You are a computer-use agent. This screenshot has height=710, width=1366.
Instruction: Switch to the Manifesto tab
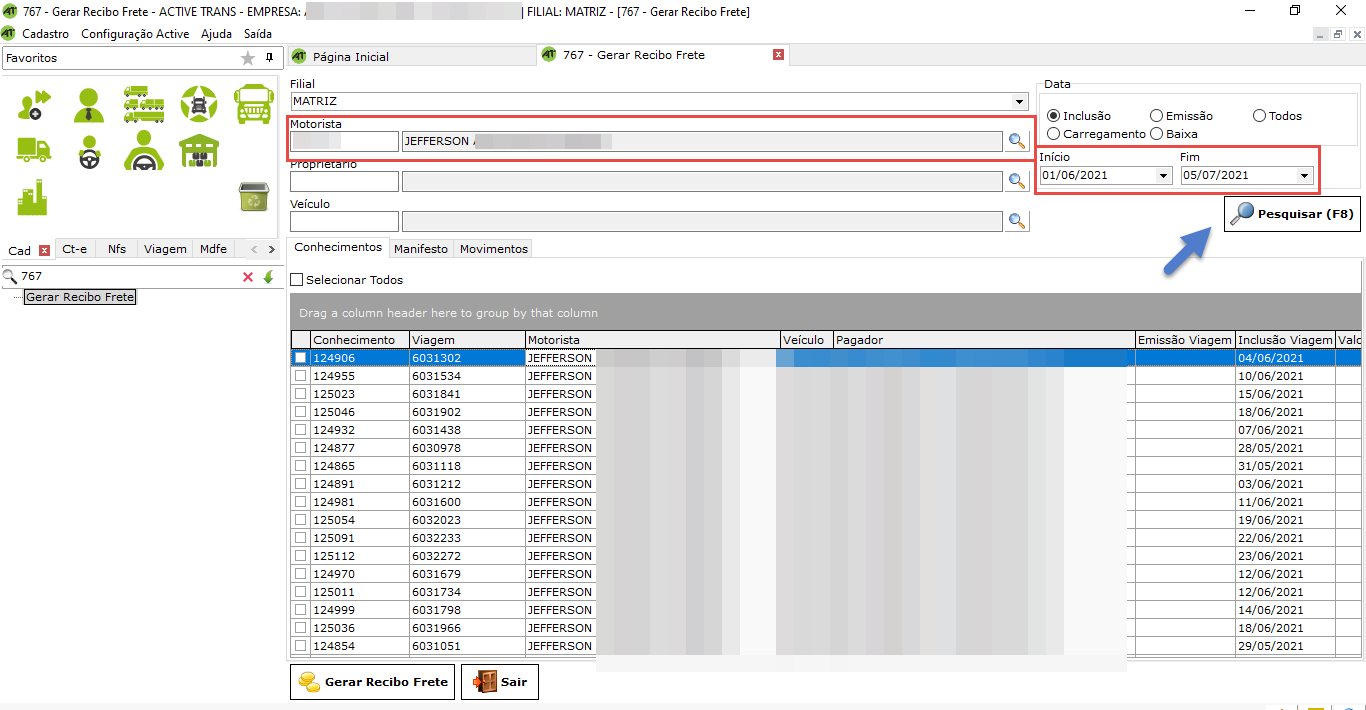tap(421, 249)
